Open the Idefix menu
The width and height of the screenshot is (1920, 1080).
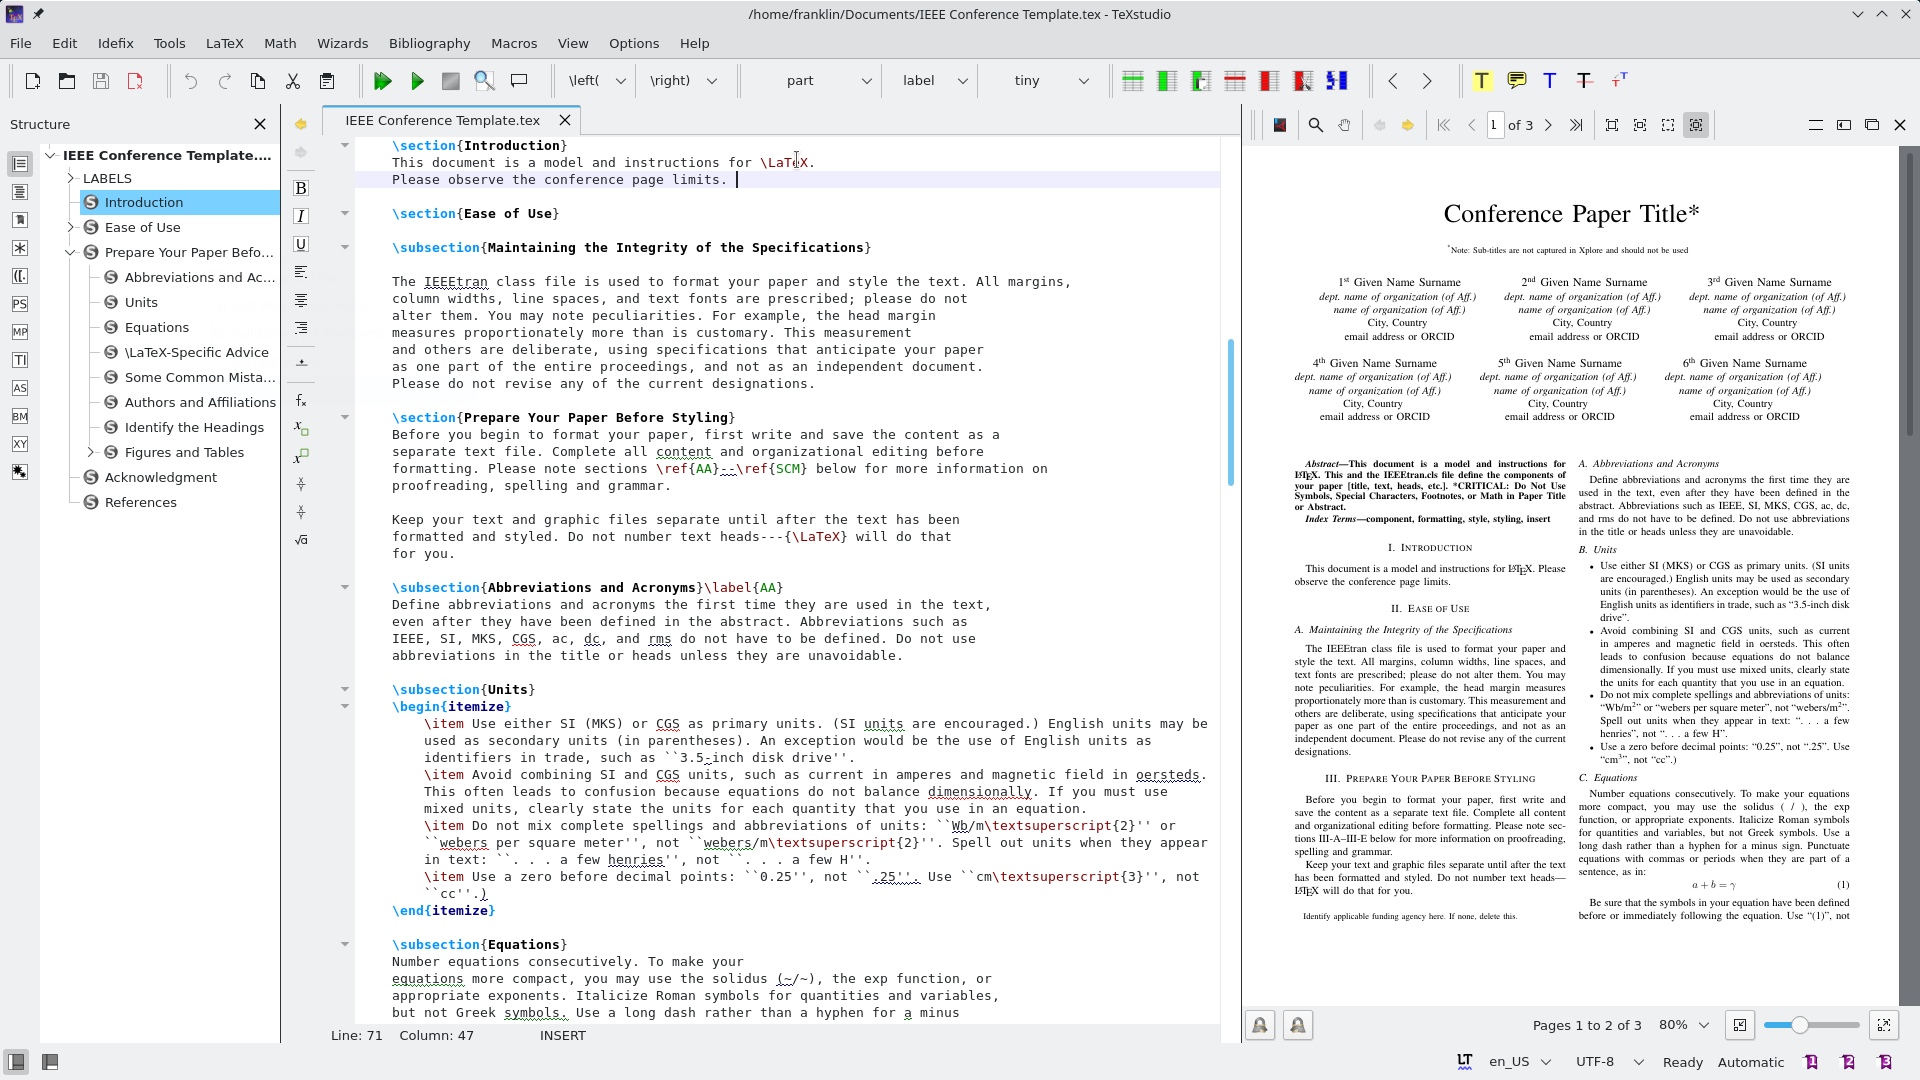(115, 43)
